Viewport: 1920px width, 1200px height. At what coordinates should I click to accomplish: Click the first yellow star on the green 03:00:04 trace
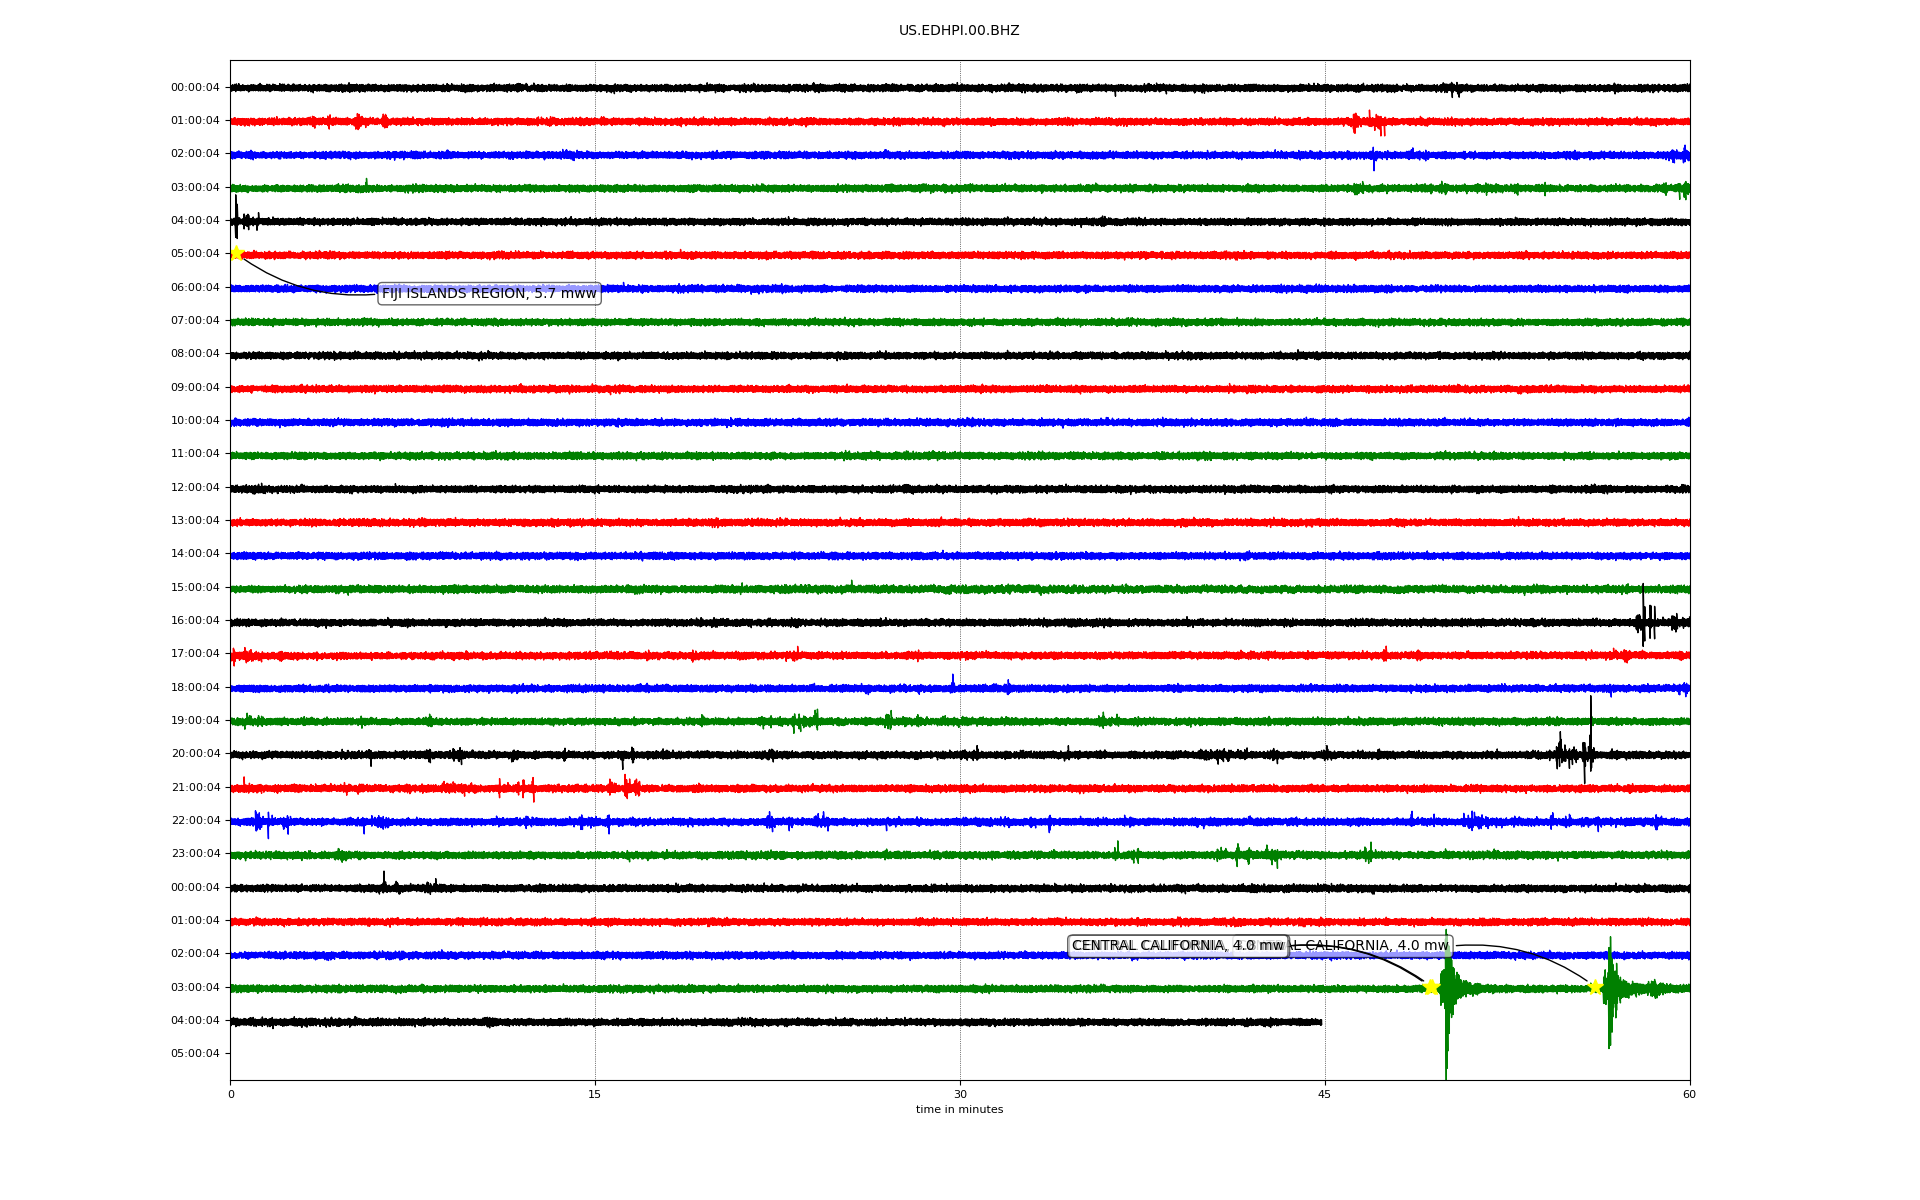pyautogui.click(x=1431, y=987)
